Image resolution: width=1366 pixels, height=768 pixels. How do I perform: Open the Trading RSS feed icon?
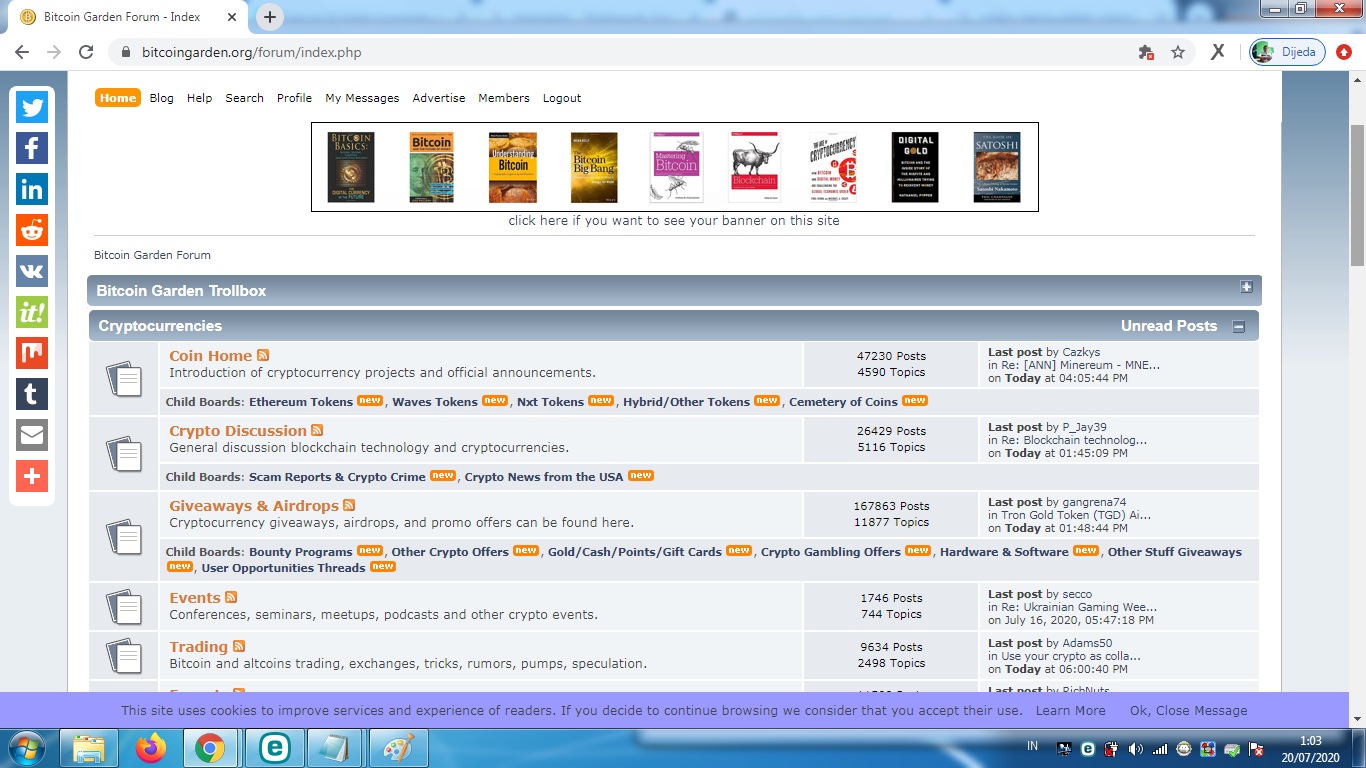[x=239, y=646]
